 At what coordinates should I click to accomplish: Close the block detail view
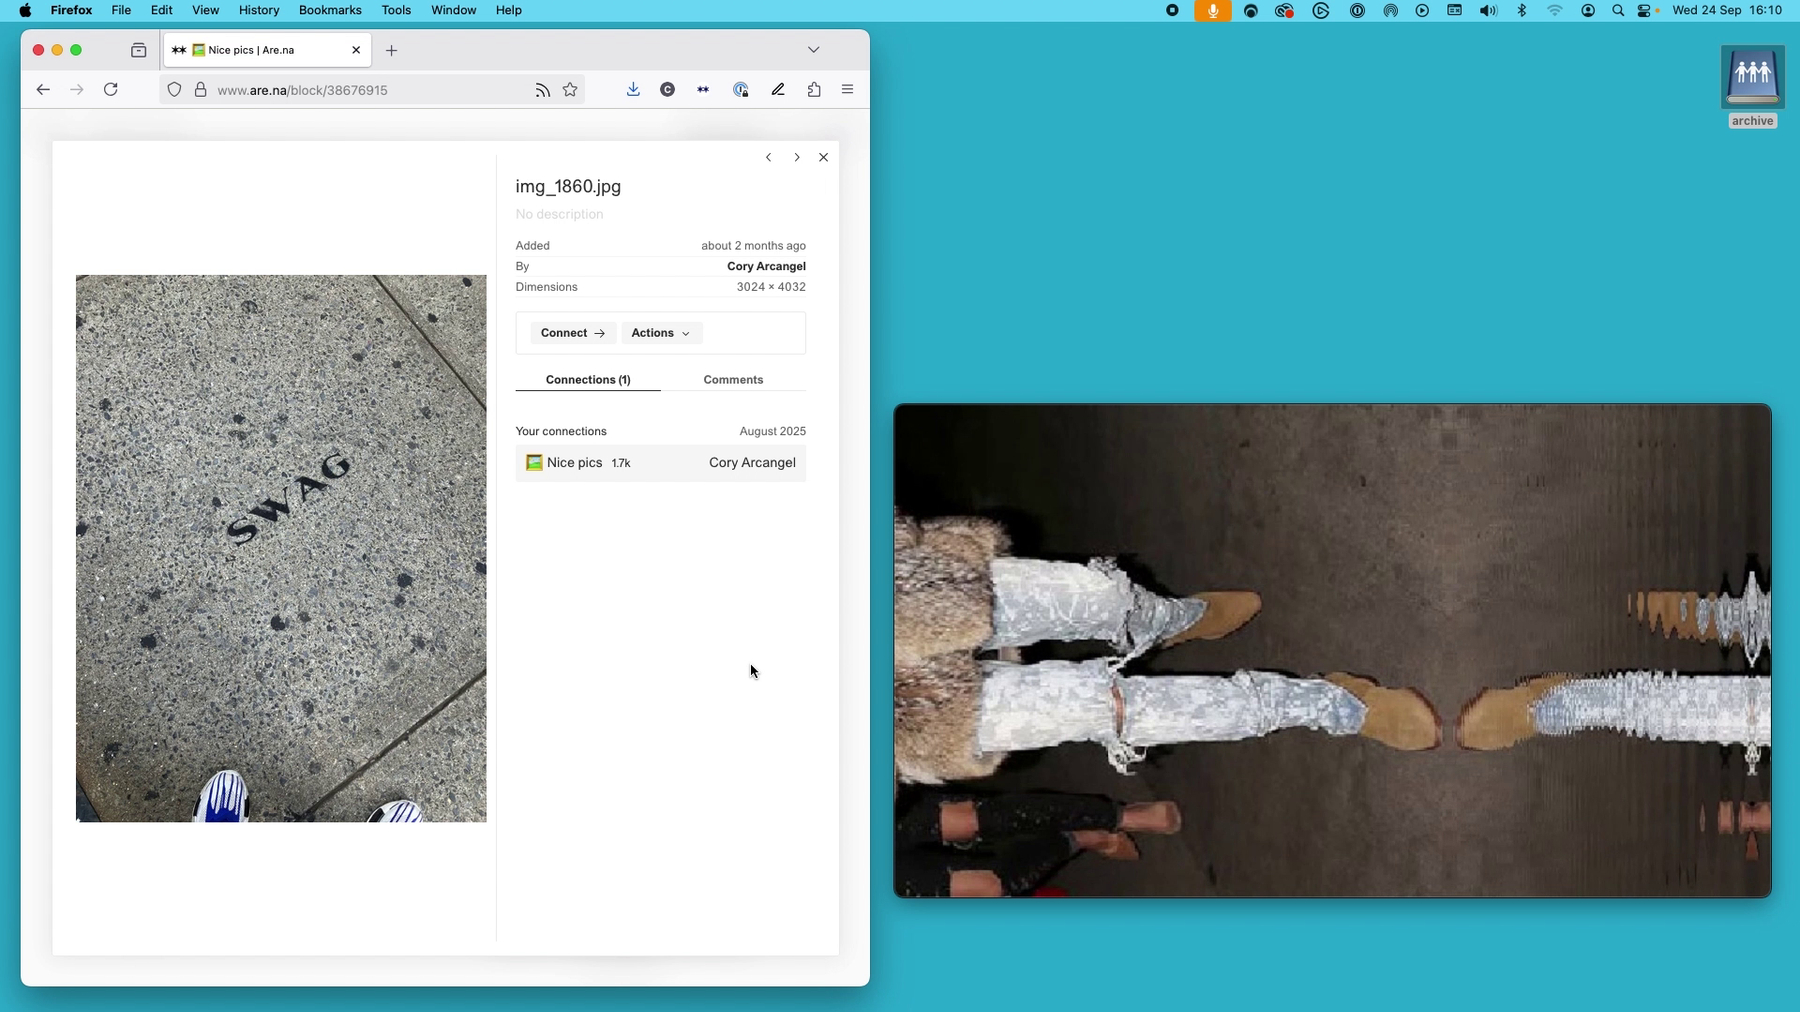823,158
